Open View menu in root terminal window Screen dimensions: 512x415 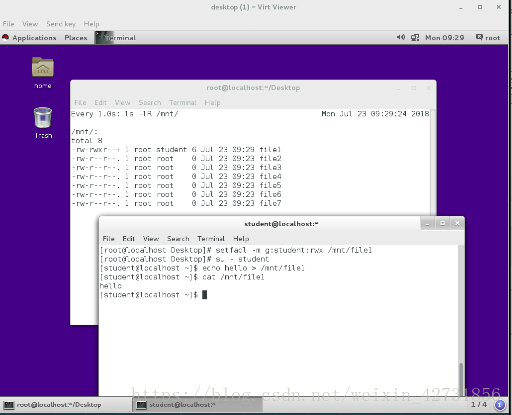coord(122,102)
